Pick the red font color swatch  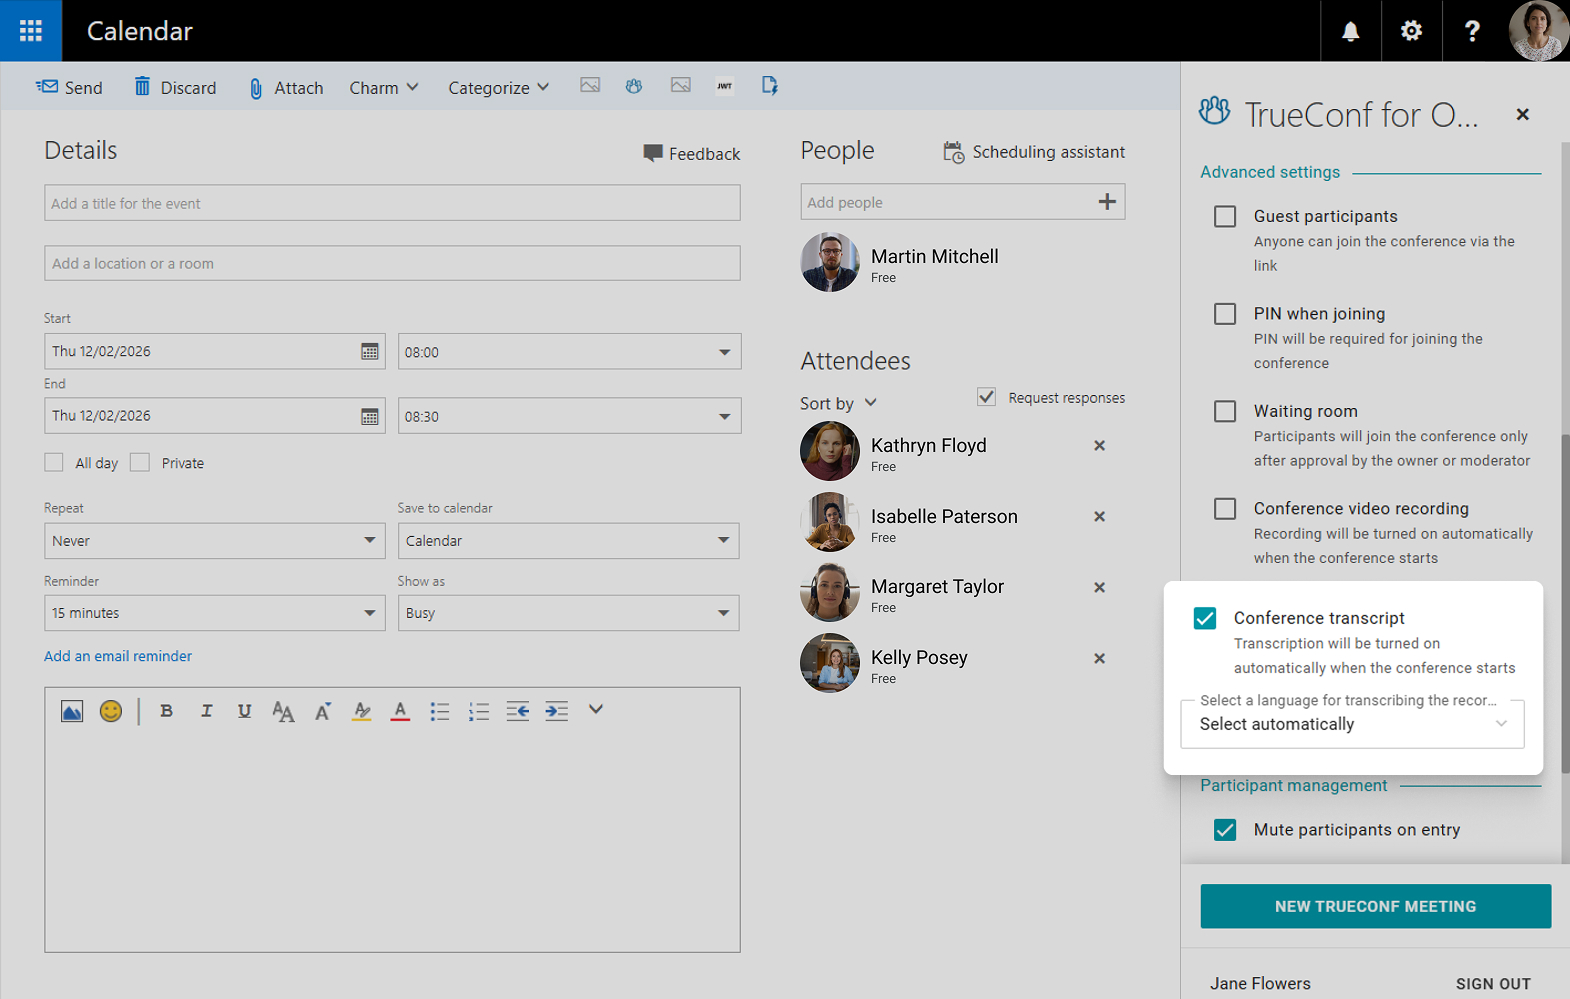pyautogui.click(x=400, y=711)
